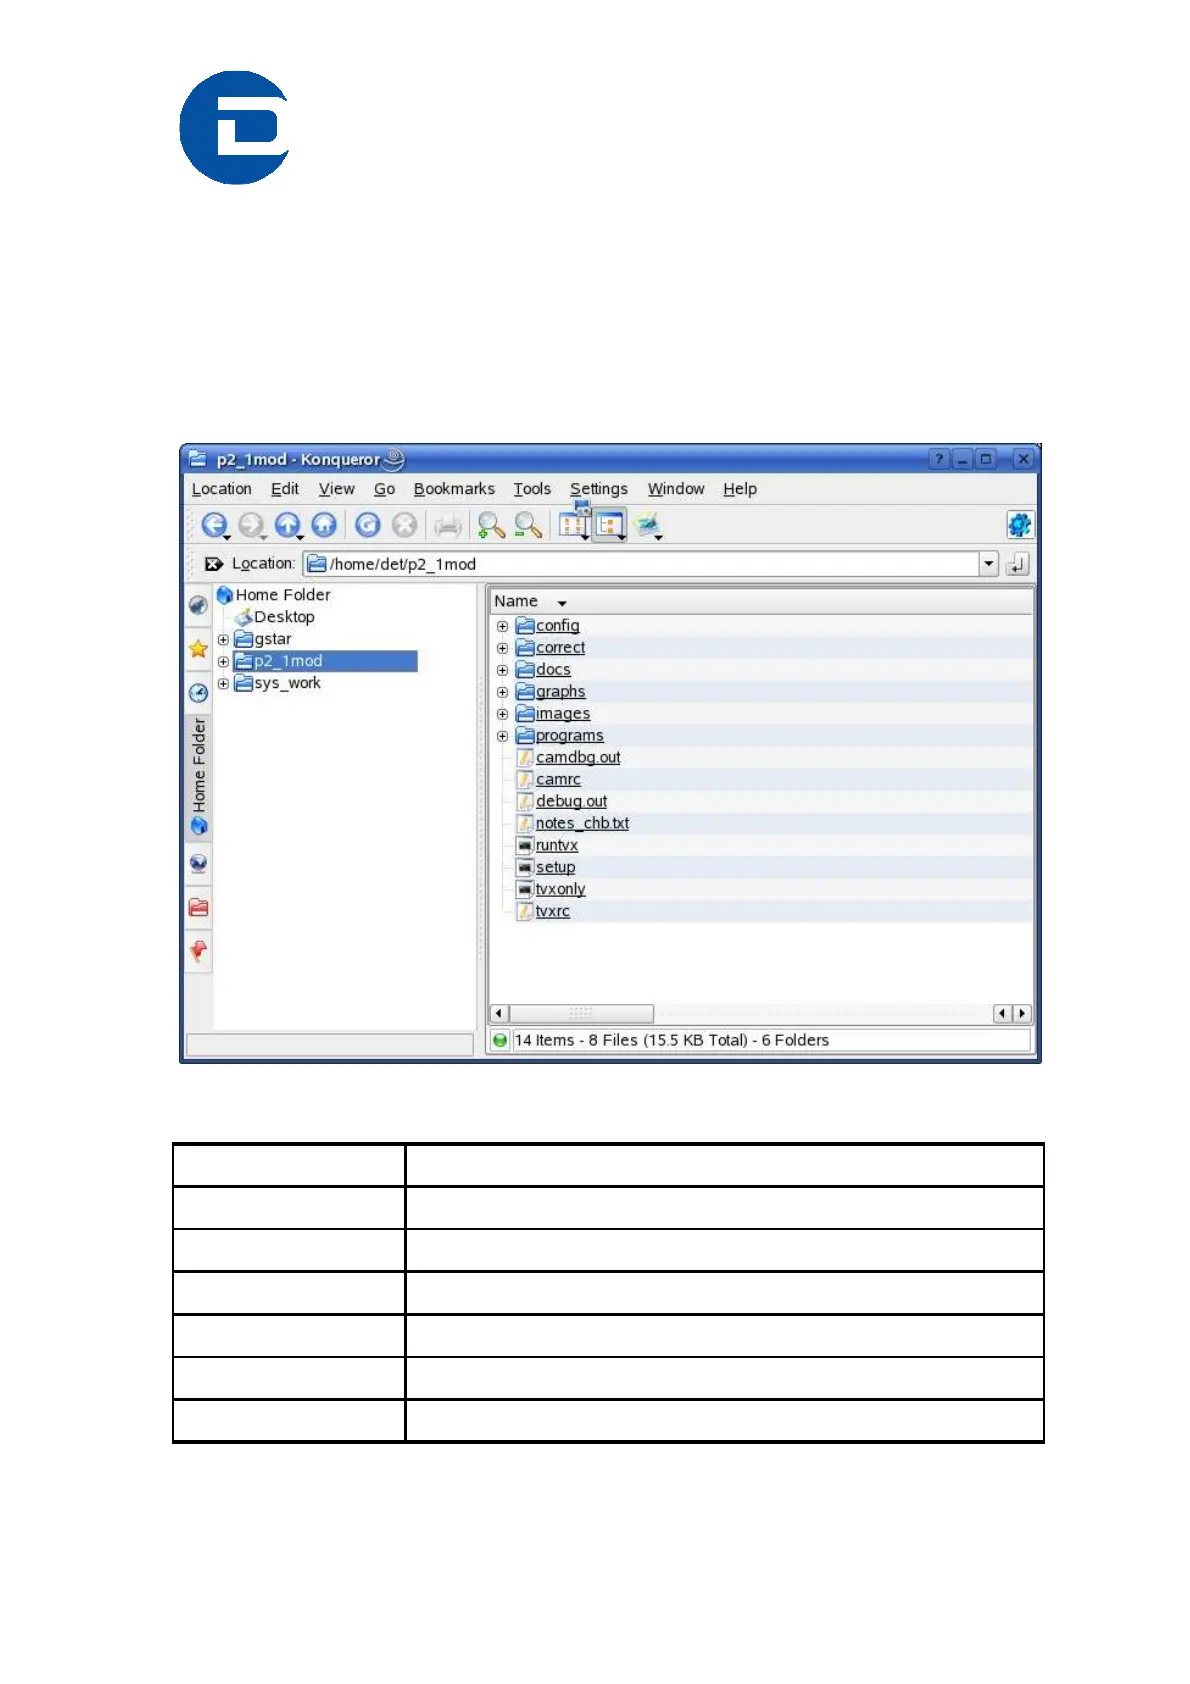Expand the p2_1mod tree node
1190x1684 pixels.
[x=223, y=661]
